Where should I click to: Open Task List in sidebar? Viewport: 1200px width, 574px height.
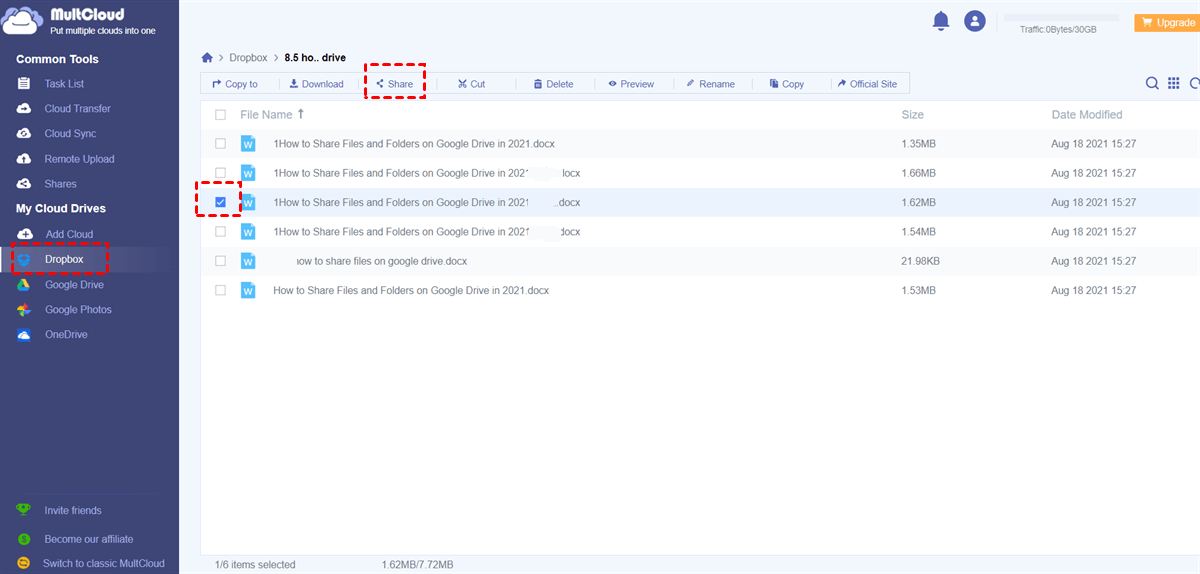pyautogui.click(x=64, y=84)
